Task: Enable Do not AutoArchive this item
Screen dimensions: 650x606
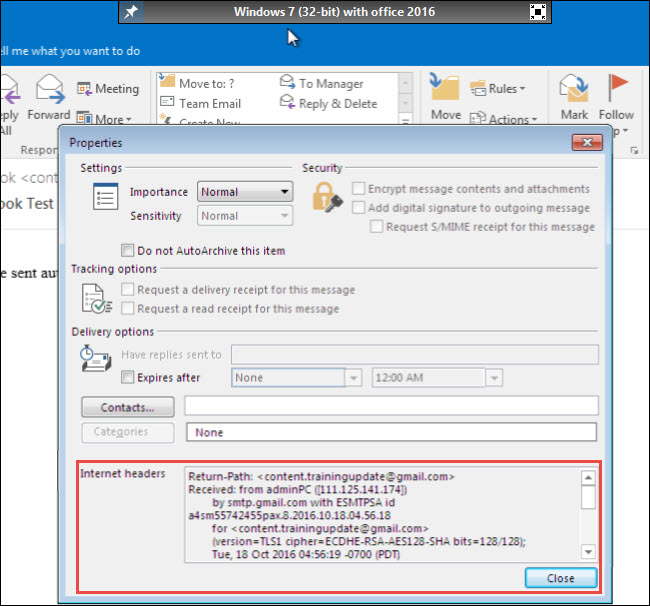Action: (127, 250)
